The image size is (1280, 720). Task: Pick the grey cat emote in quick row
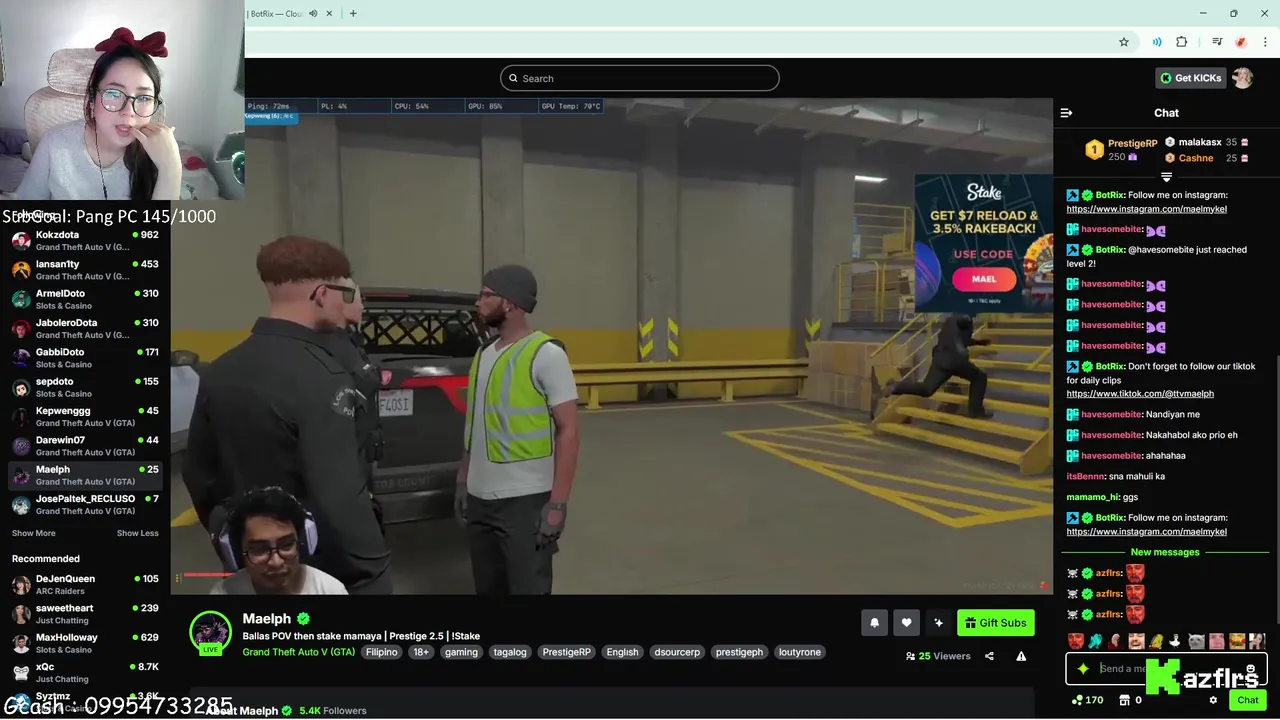(1196, 641)
